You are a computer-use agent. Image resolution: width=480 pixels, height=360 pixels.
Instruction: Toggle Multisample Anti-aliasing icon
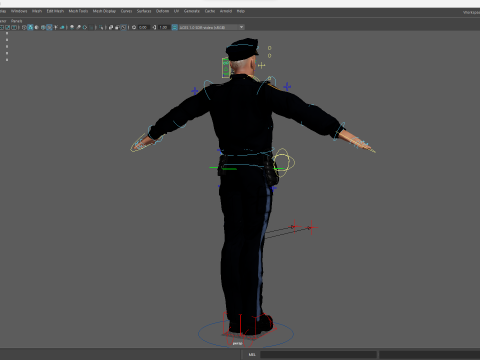[85, 27]
